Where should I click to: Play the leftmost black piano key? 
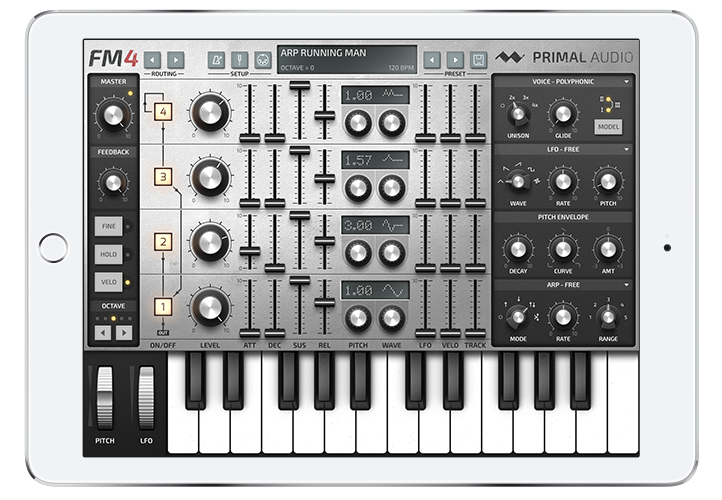195,380
